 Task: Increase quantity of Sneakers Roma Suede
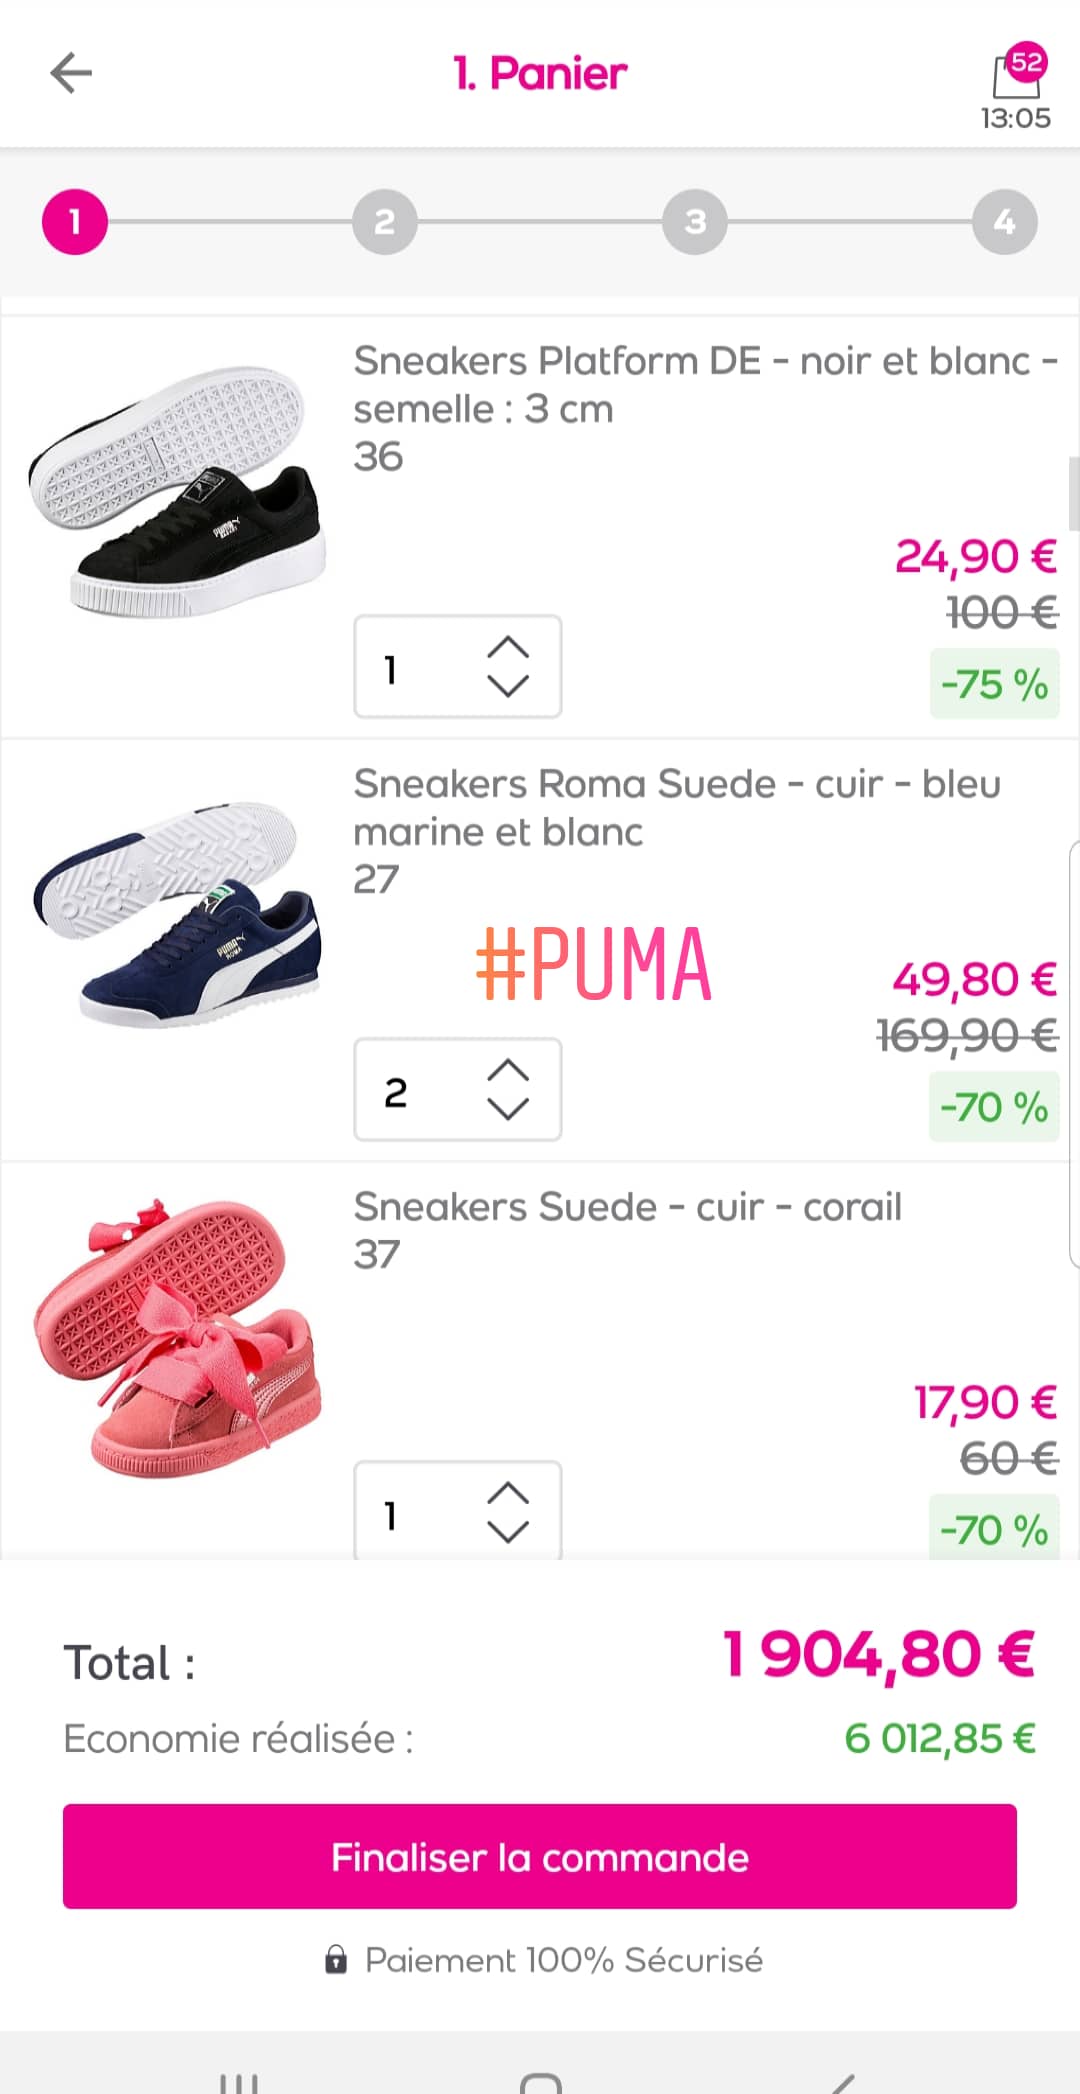tap(508, 1071)
